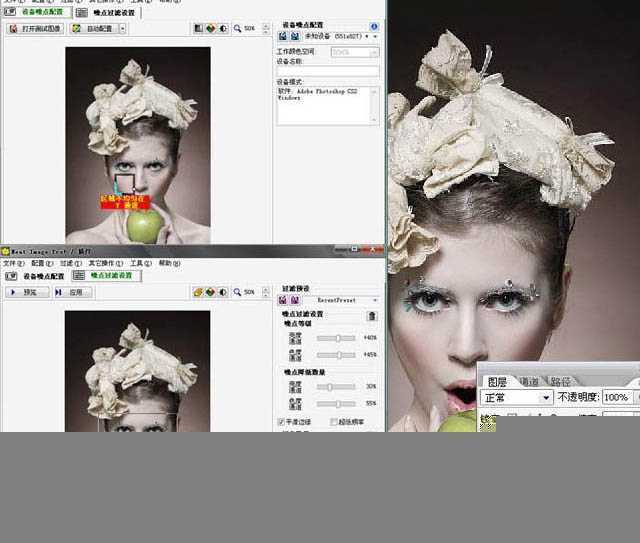
Task: Click first view-mode icon in 打开测试图像 toolbar
Action: pyautogui.click(x=198, y=28)
